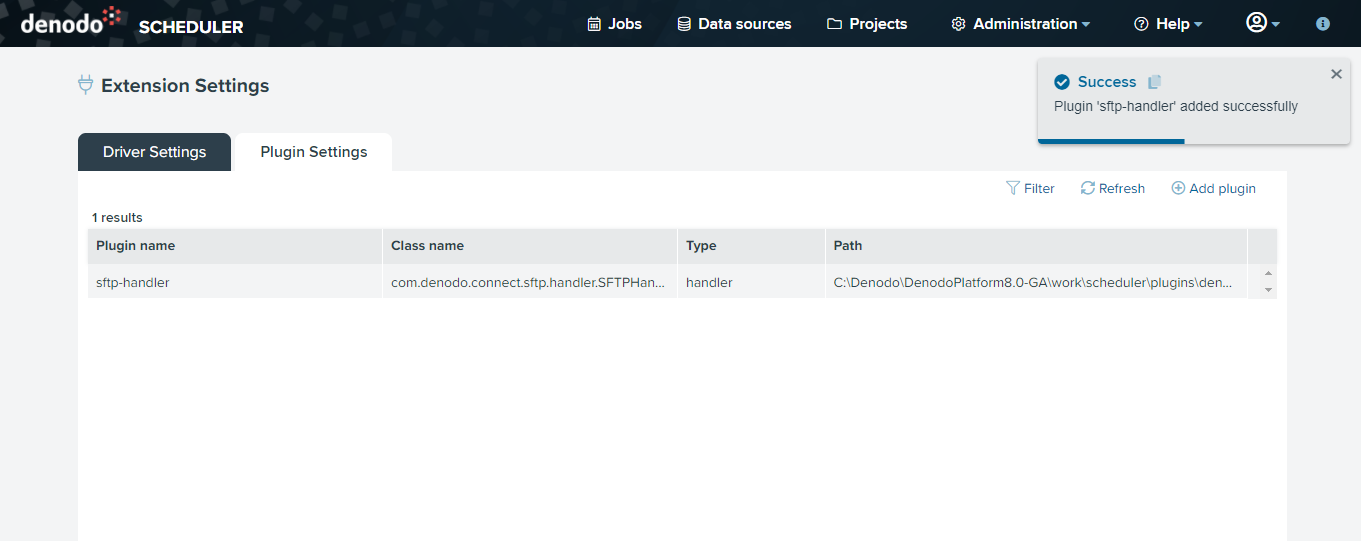Go to the Projects page
This screenshot has height=541, width=1361.
[867, 24]
